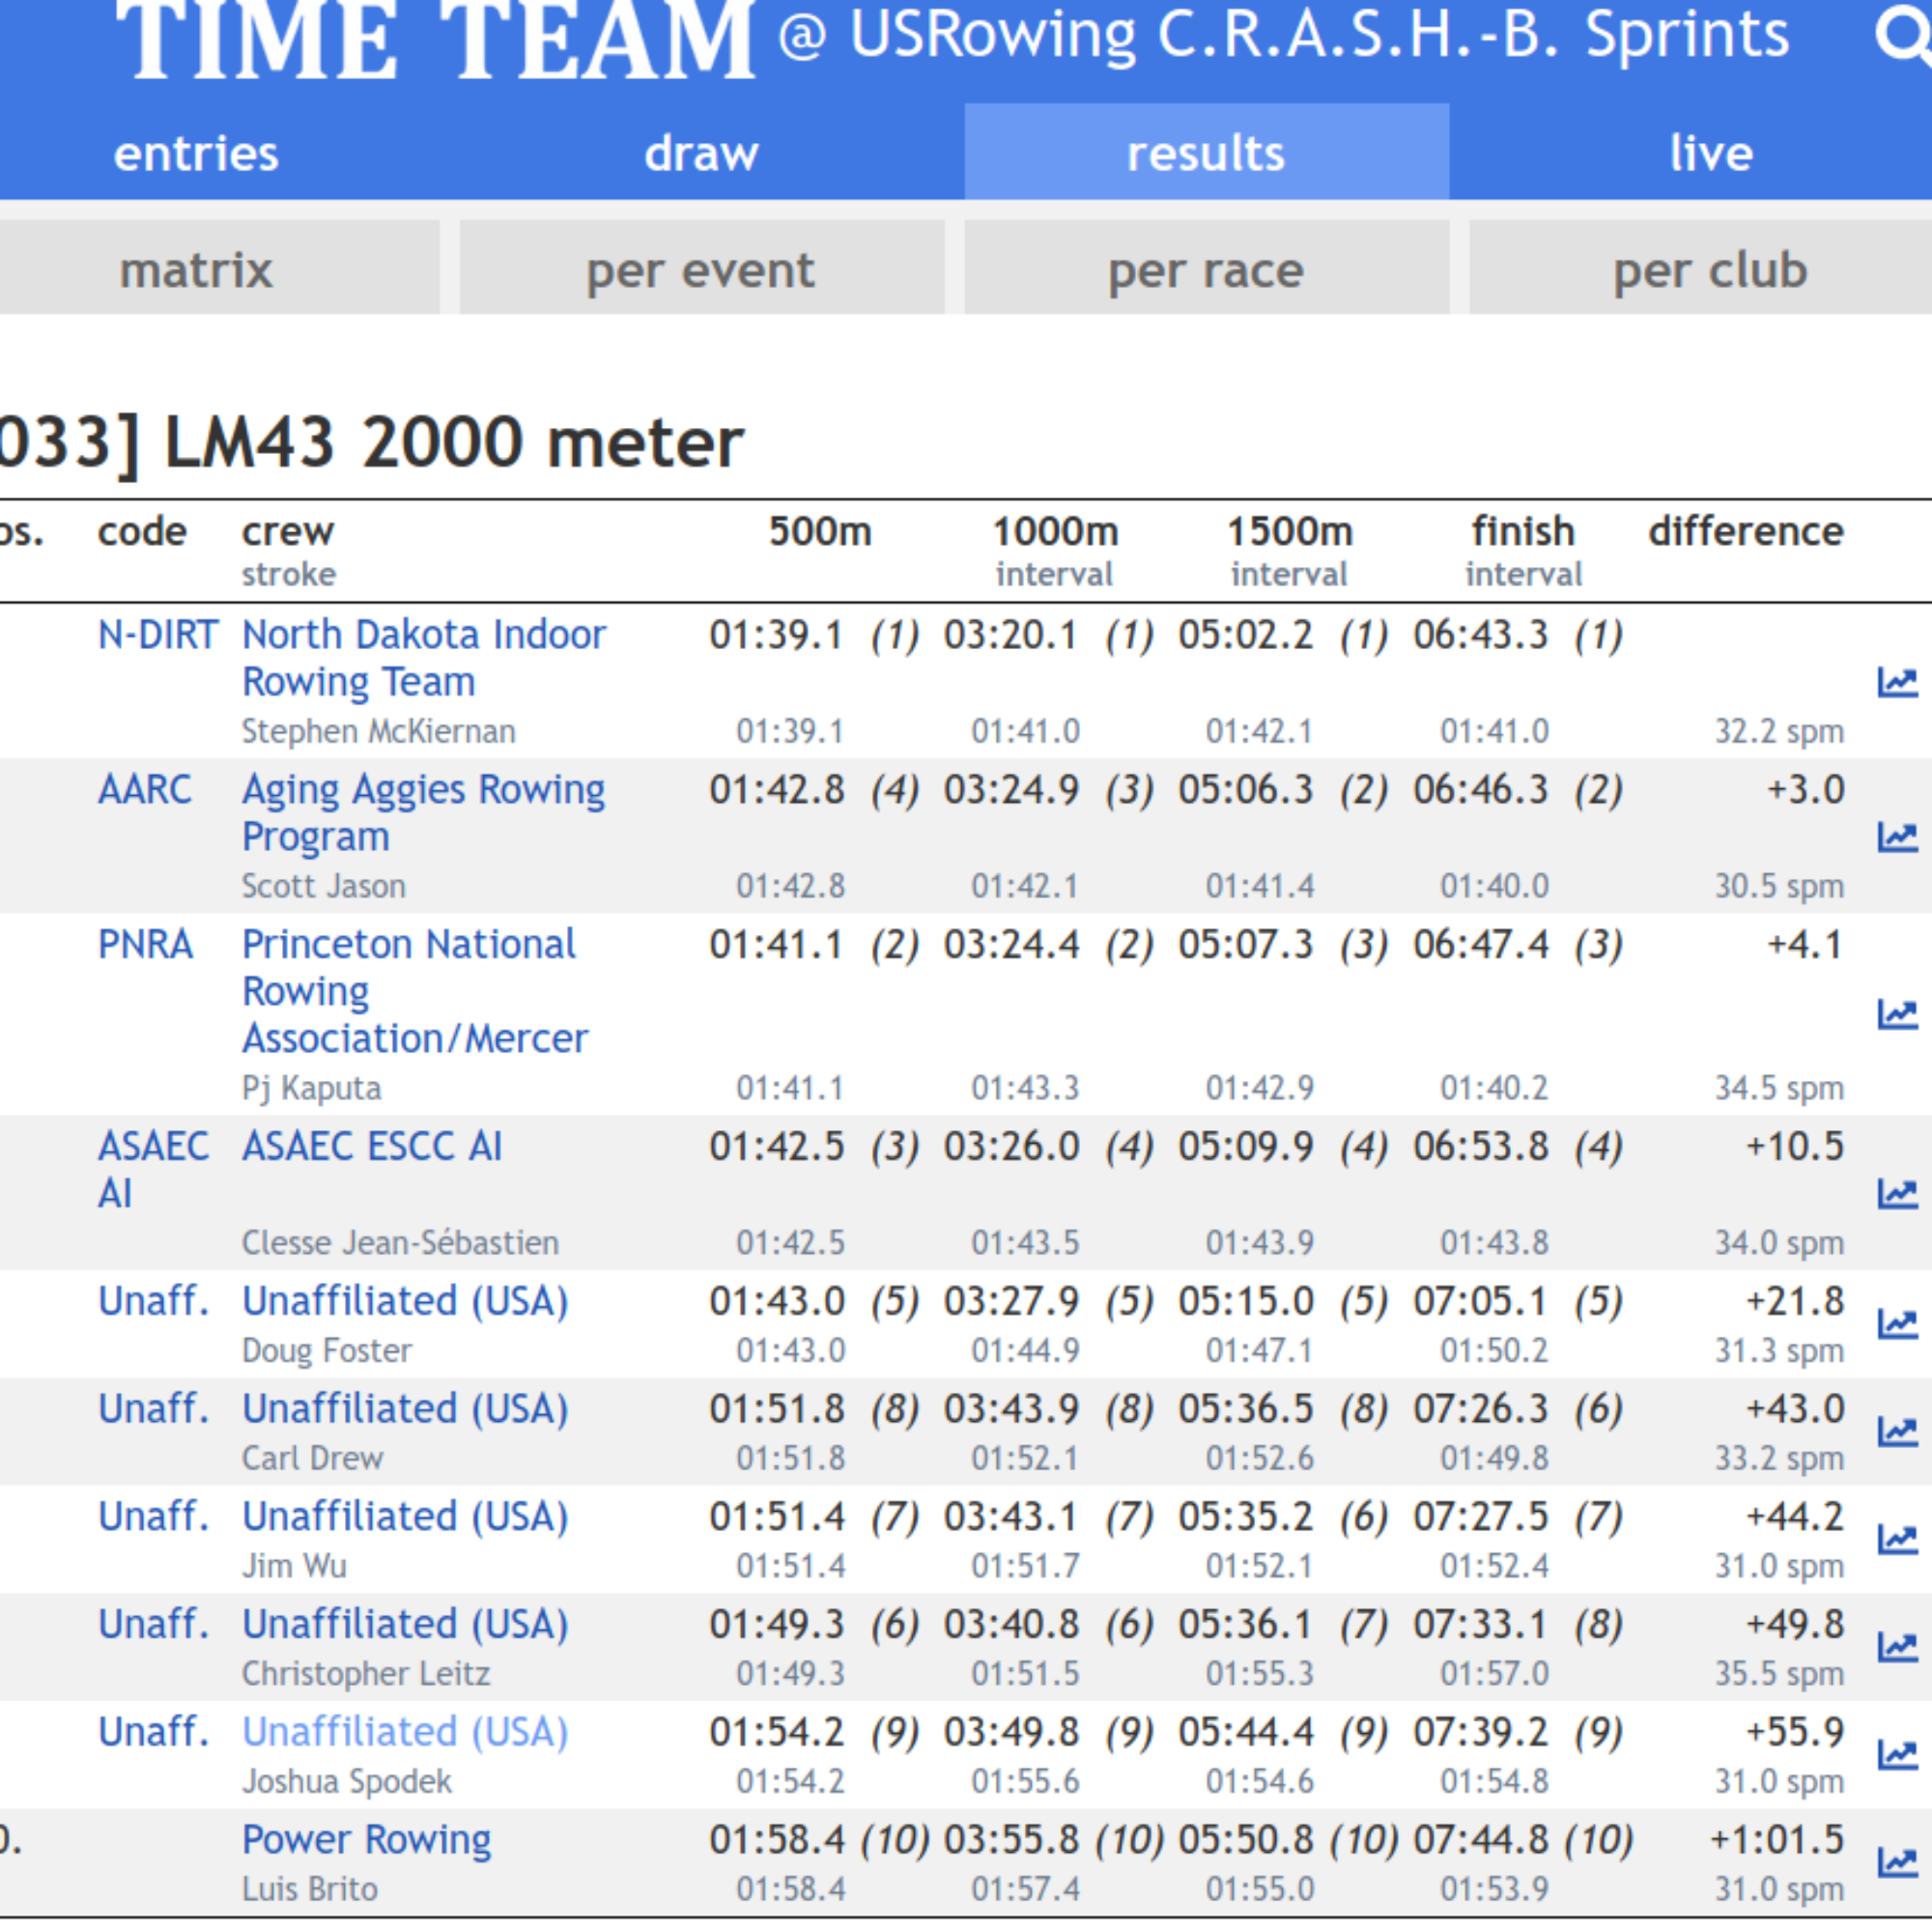Open Unaff. code link in Joshua Spodek row
This screenshot has height=1932, width=1932.
(x=154, y=1732)
